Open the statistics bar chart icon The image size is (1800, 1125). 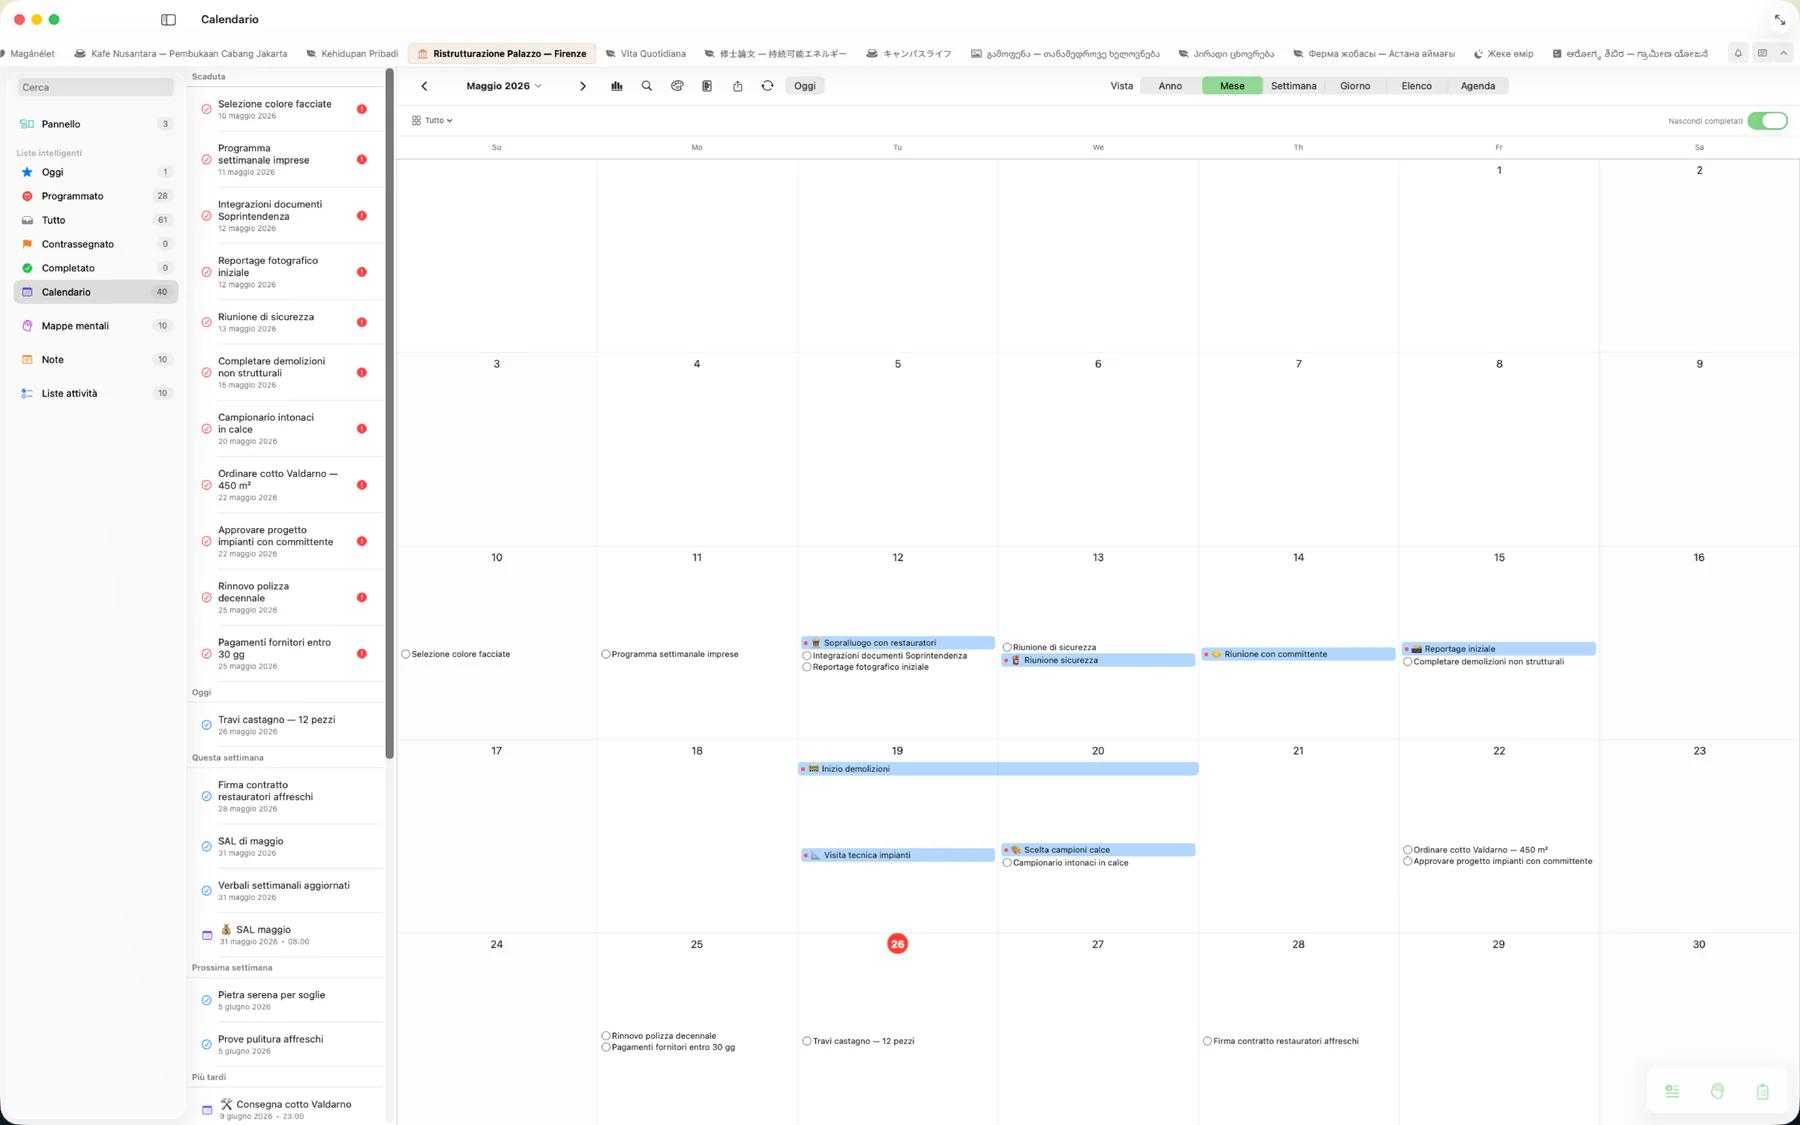[617, 86]
